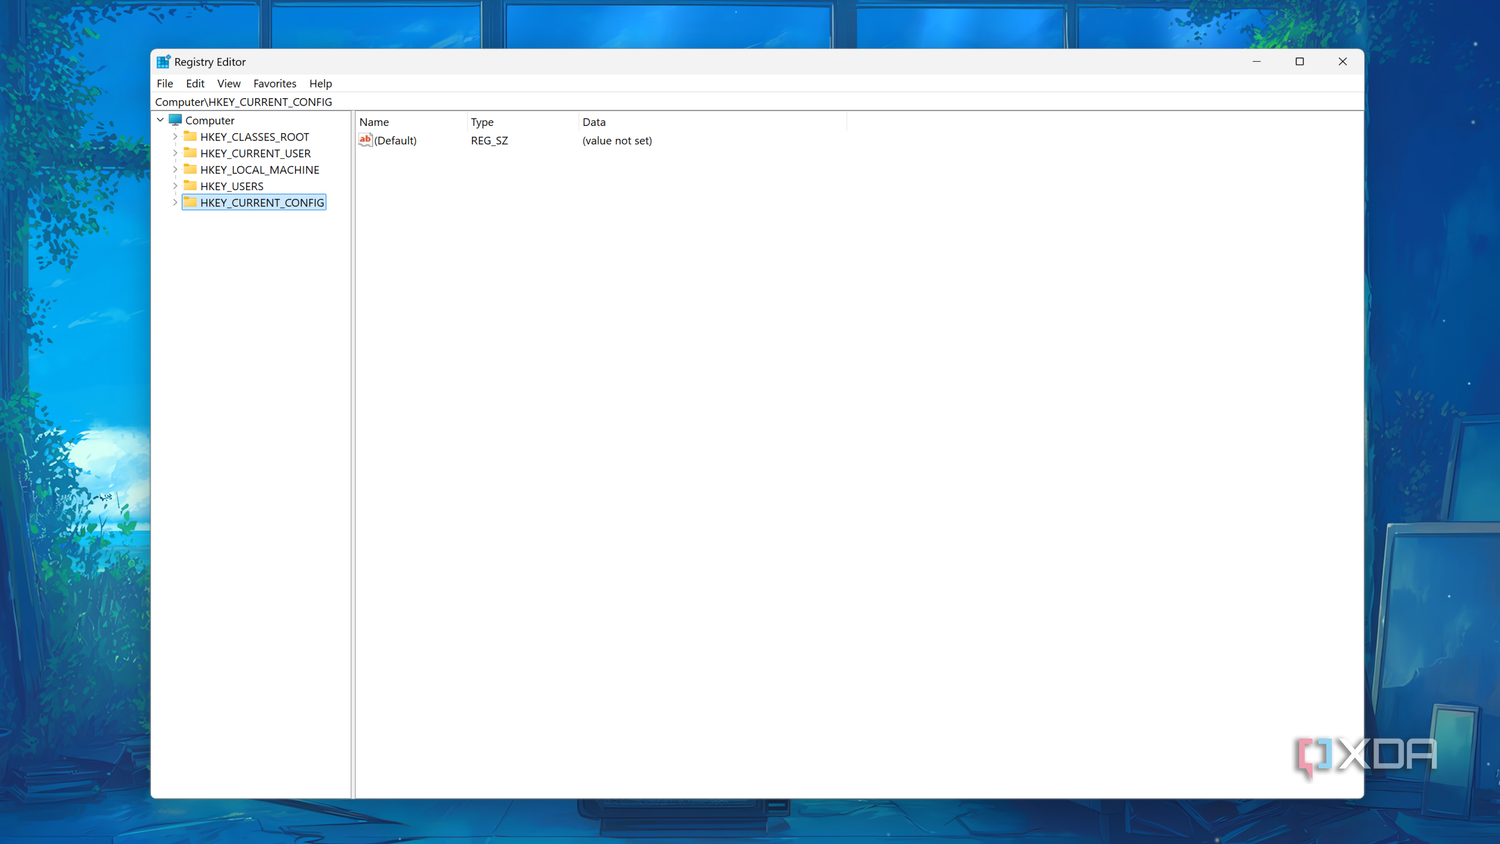Sort by the Data column header
1500x844 pixels.
(712, 122)
